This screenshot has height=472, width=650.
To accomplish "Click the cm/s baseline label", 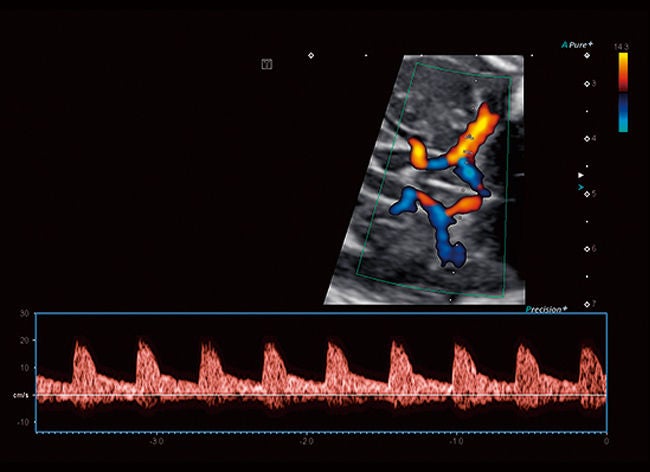I will click(21, 396).
